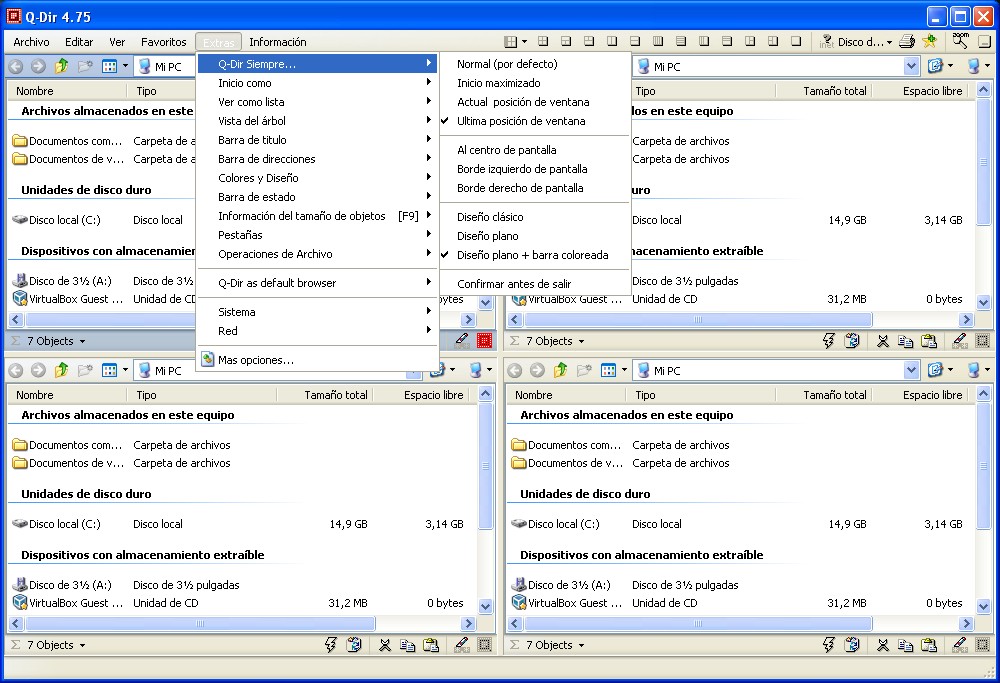Screen dimensions: 1000x683
Task: Expand the Sistema submenu
Action: click(x=317, y=312)
